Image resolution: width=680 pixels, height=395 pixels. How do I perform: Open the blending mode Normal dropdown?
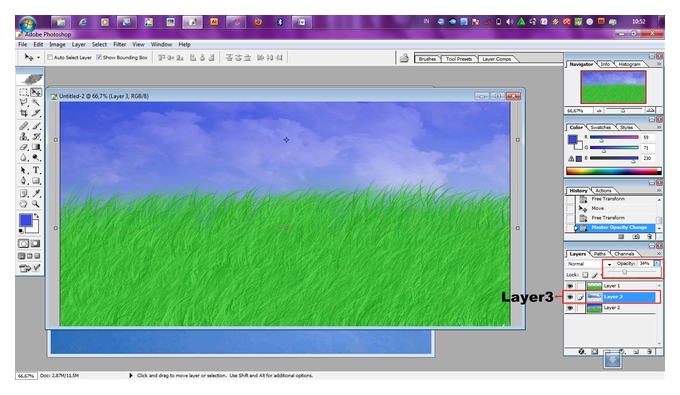tap(589, 264)
